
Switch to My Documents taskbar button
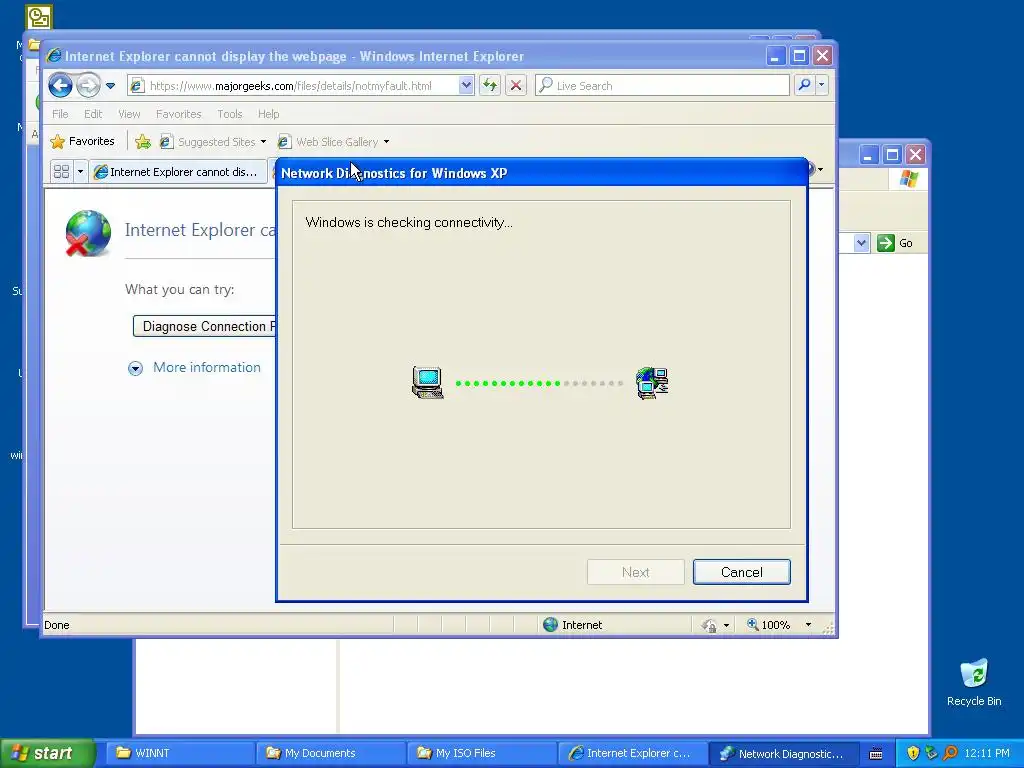(x=330, y=753)
